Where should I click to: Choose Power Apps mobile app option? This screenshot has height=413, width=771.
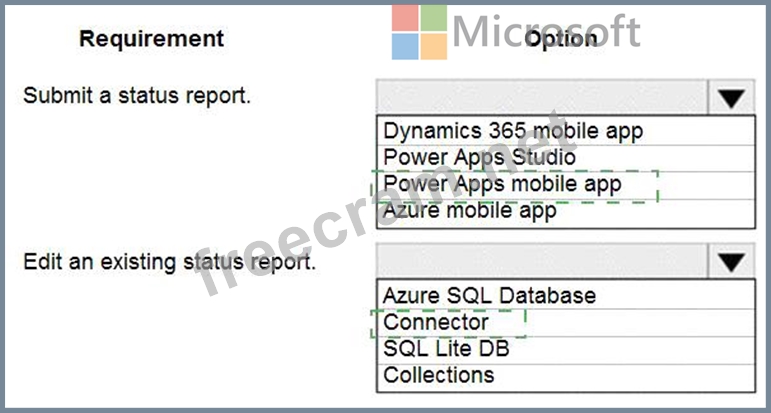(565, 185)
